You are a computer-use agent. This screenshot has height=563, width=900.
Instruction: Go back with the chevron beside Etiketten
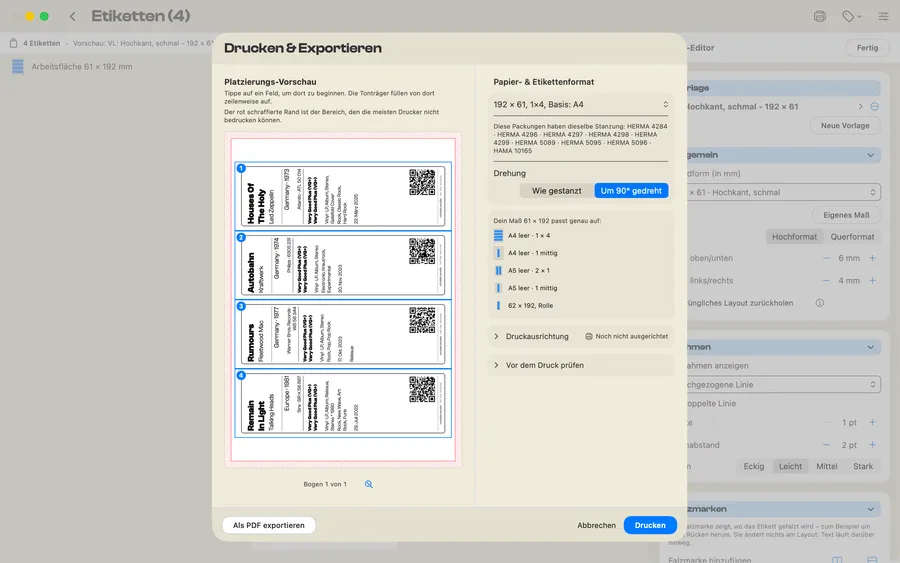tap(72, 17)
